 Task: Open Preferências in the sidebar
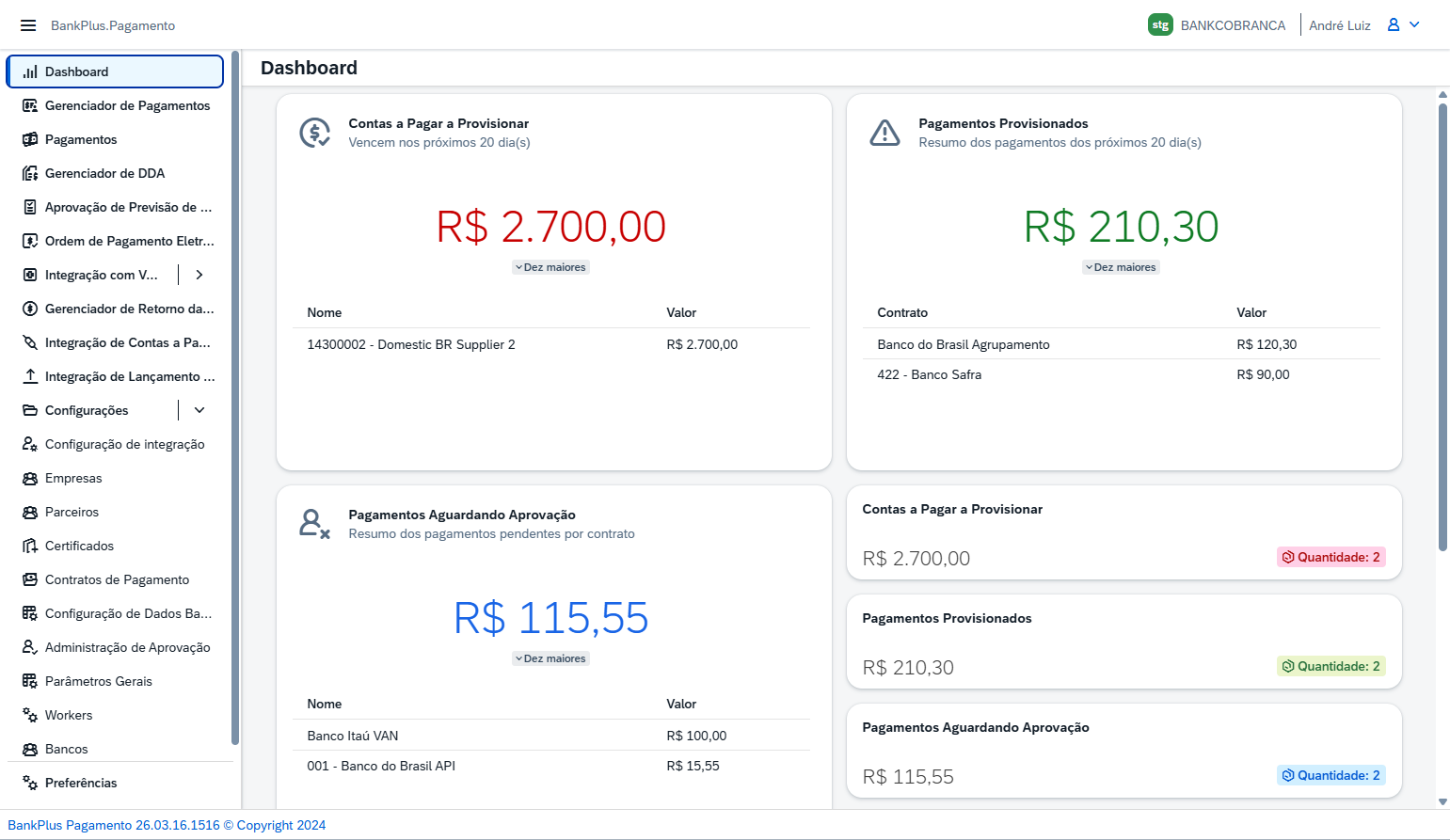pos(115,783)
